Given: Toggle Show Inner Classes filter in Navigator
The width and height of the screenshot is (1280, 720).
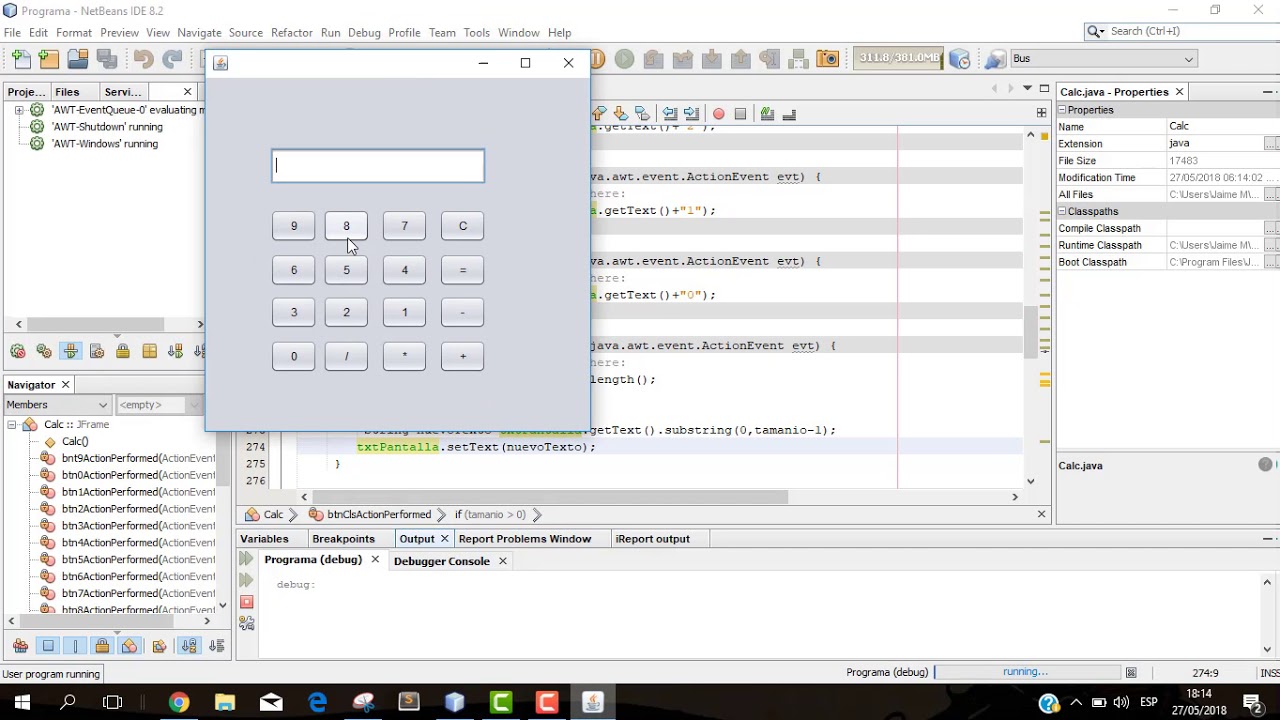Looking at the screenshot, I should coord(129,646).
